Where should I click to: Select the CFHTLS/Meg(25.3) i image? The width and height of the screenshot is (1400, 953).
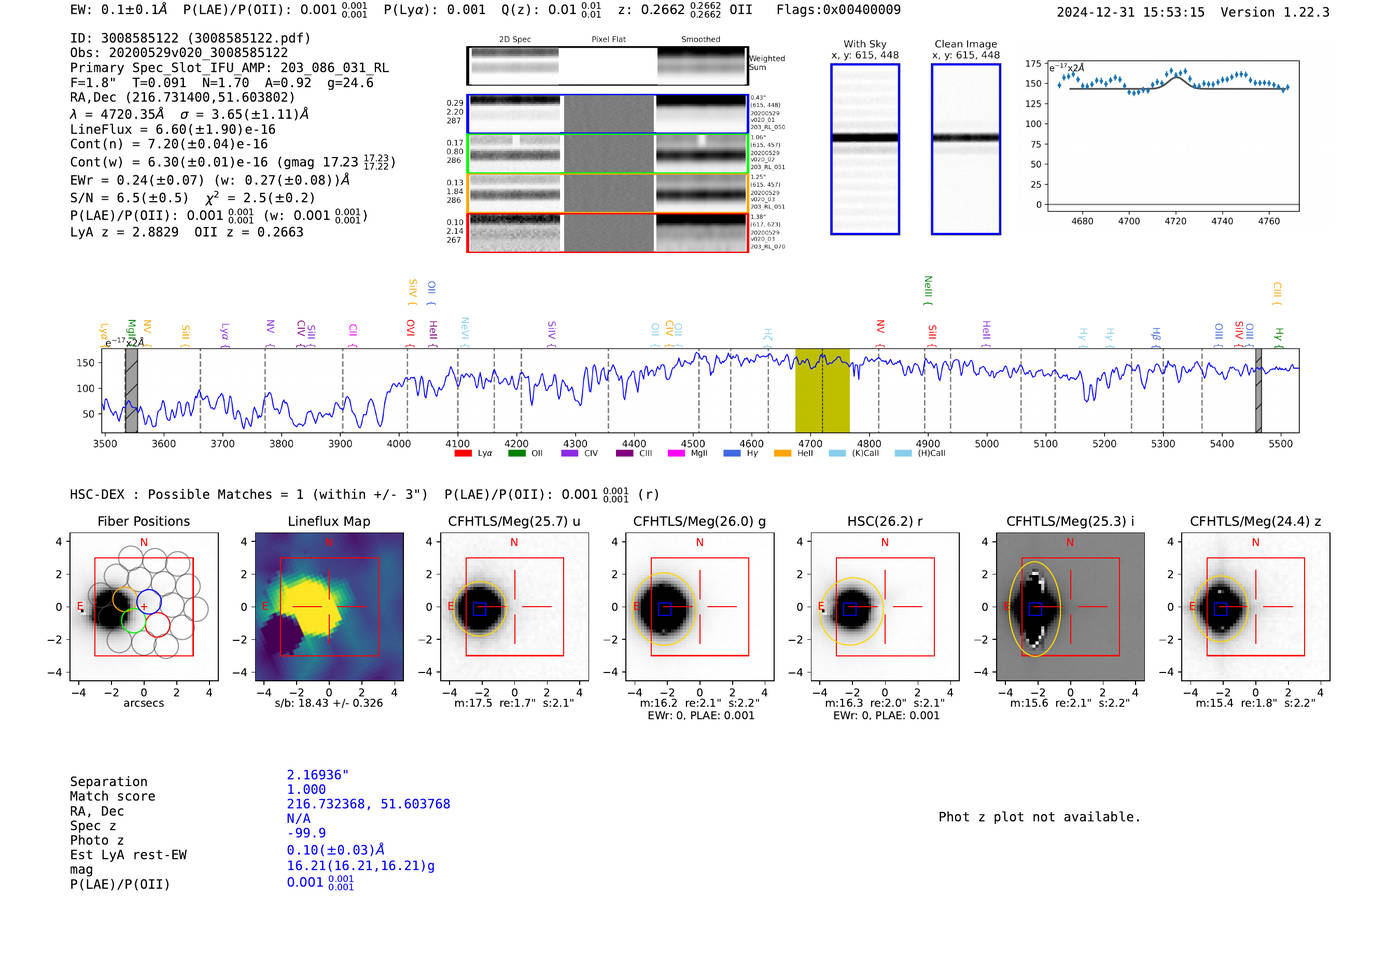(x=1070, y=607)
